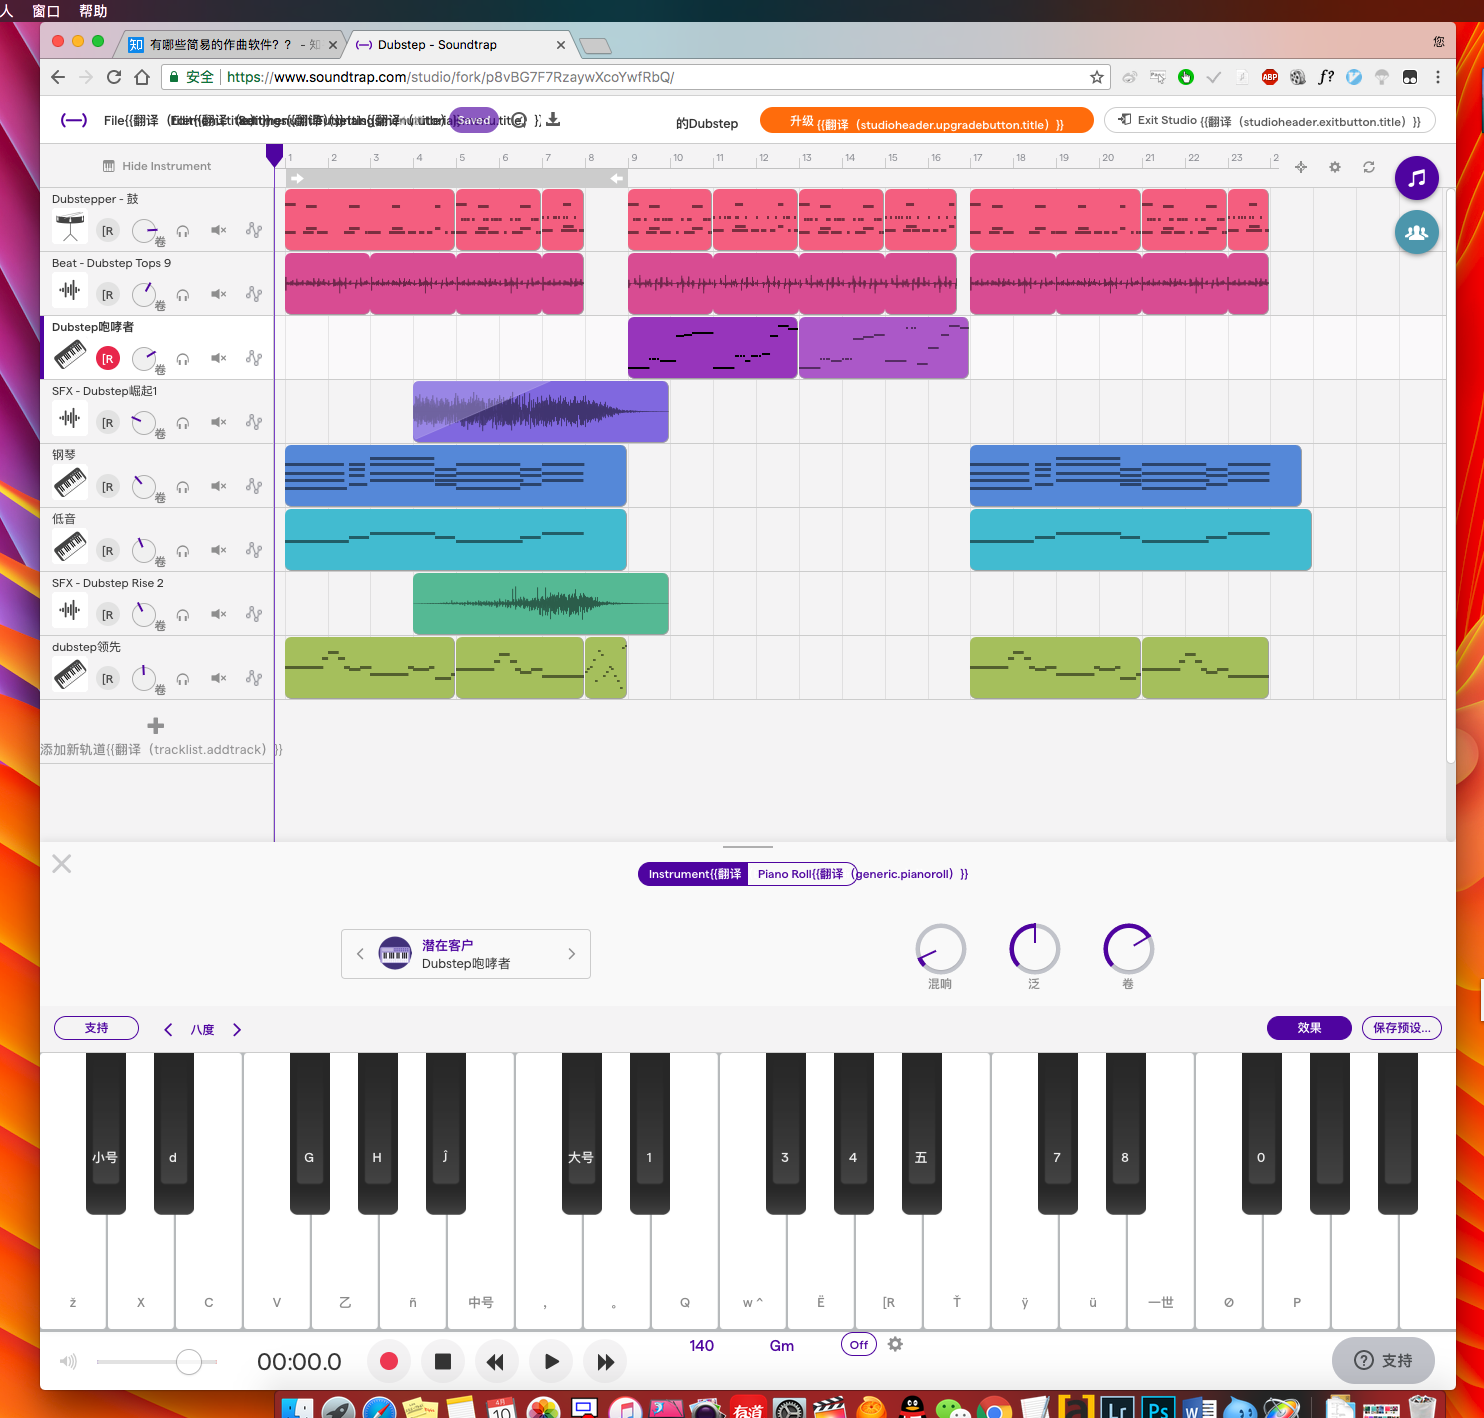Switch to the 知乎 browser tab
1484x1418 pixels.
point(235,45)
